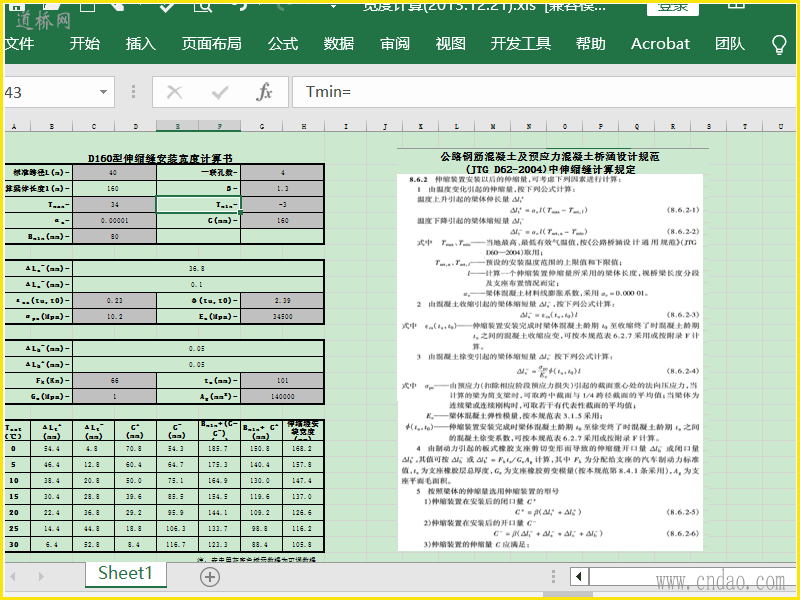The width and height of the screenshot is (800, 600).
Task: Switch to the 公式 tab
Action: tap(283, 44)
